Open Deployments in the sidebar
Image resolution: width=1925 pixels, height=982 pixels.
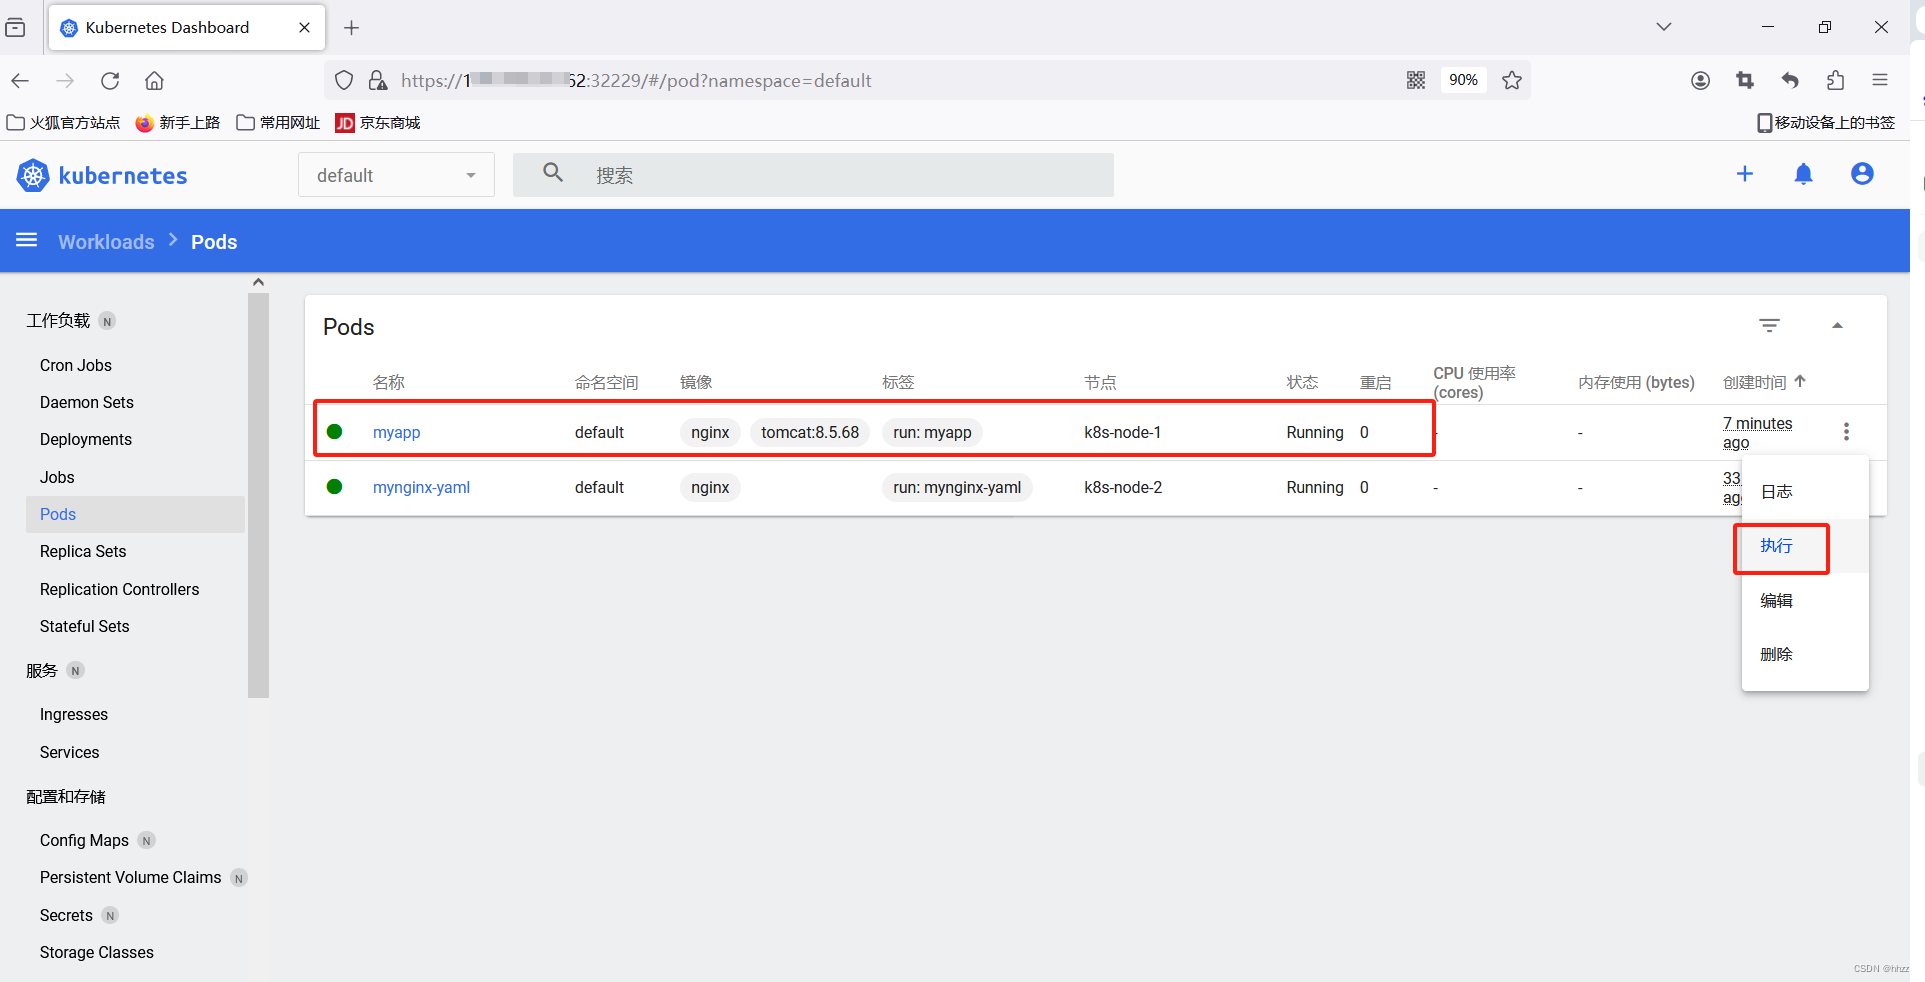(86, 439)
